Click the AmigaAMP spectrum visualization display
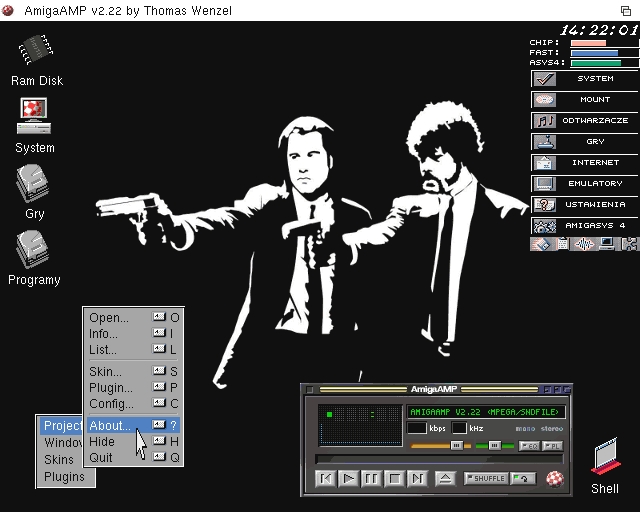The height and width of the screenshot is (512, 640). point(360,425)
